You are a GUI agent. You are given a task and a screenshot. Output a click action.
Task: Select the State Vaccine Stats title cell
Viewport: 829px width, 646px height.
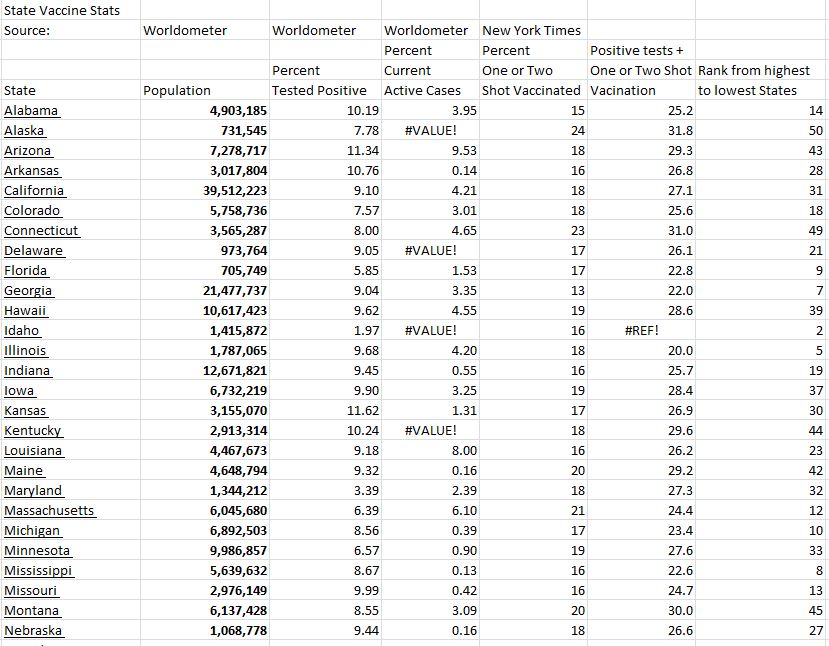coord(62,11)
